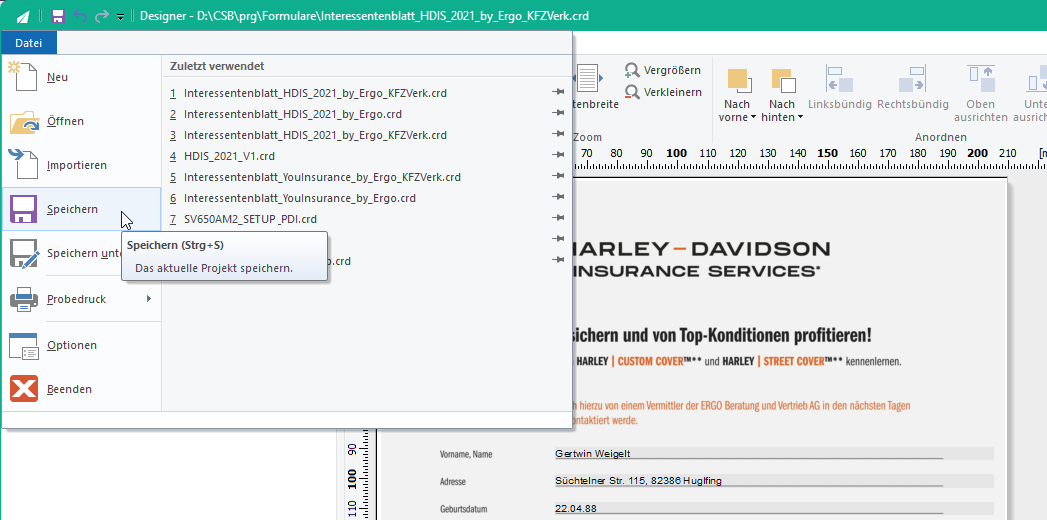This screenshot has height=520, width=1047.
Task: Pin recent entry 1 to the list
Action: pyautogui.click(x=559, y=93)
